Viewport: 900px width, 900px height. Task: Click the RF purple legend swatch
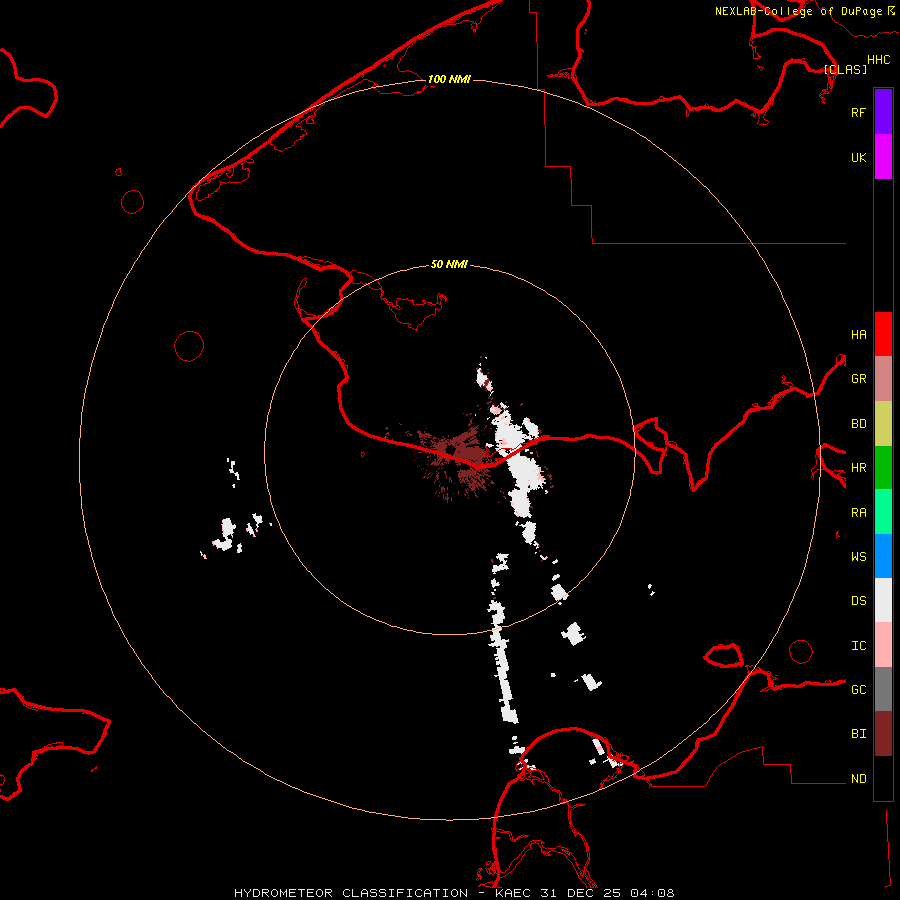pos(883,112)
